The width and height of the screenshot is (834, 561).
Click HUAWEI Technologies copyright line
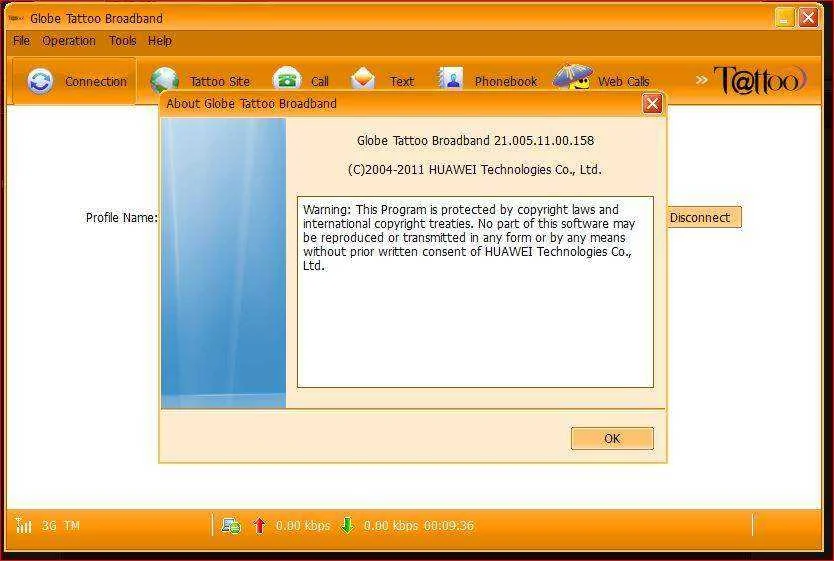coord(474,170)
